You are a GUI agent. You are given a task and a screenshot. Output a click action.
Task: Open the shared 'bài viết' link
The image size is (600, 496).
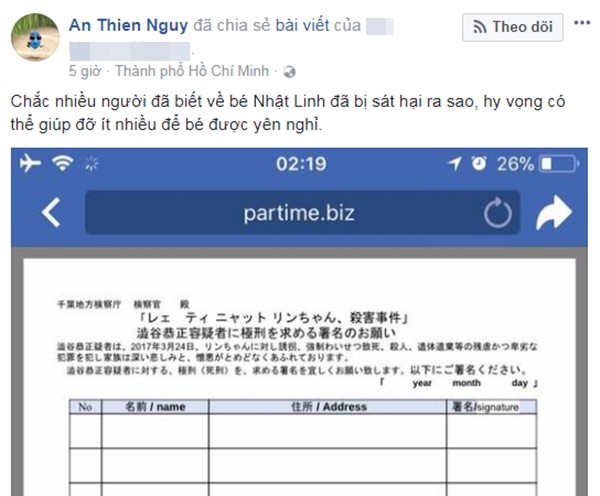(302, 26)
